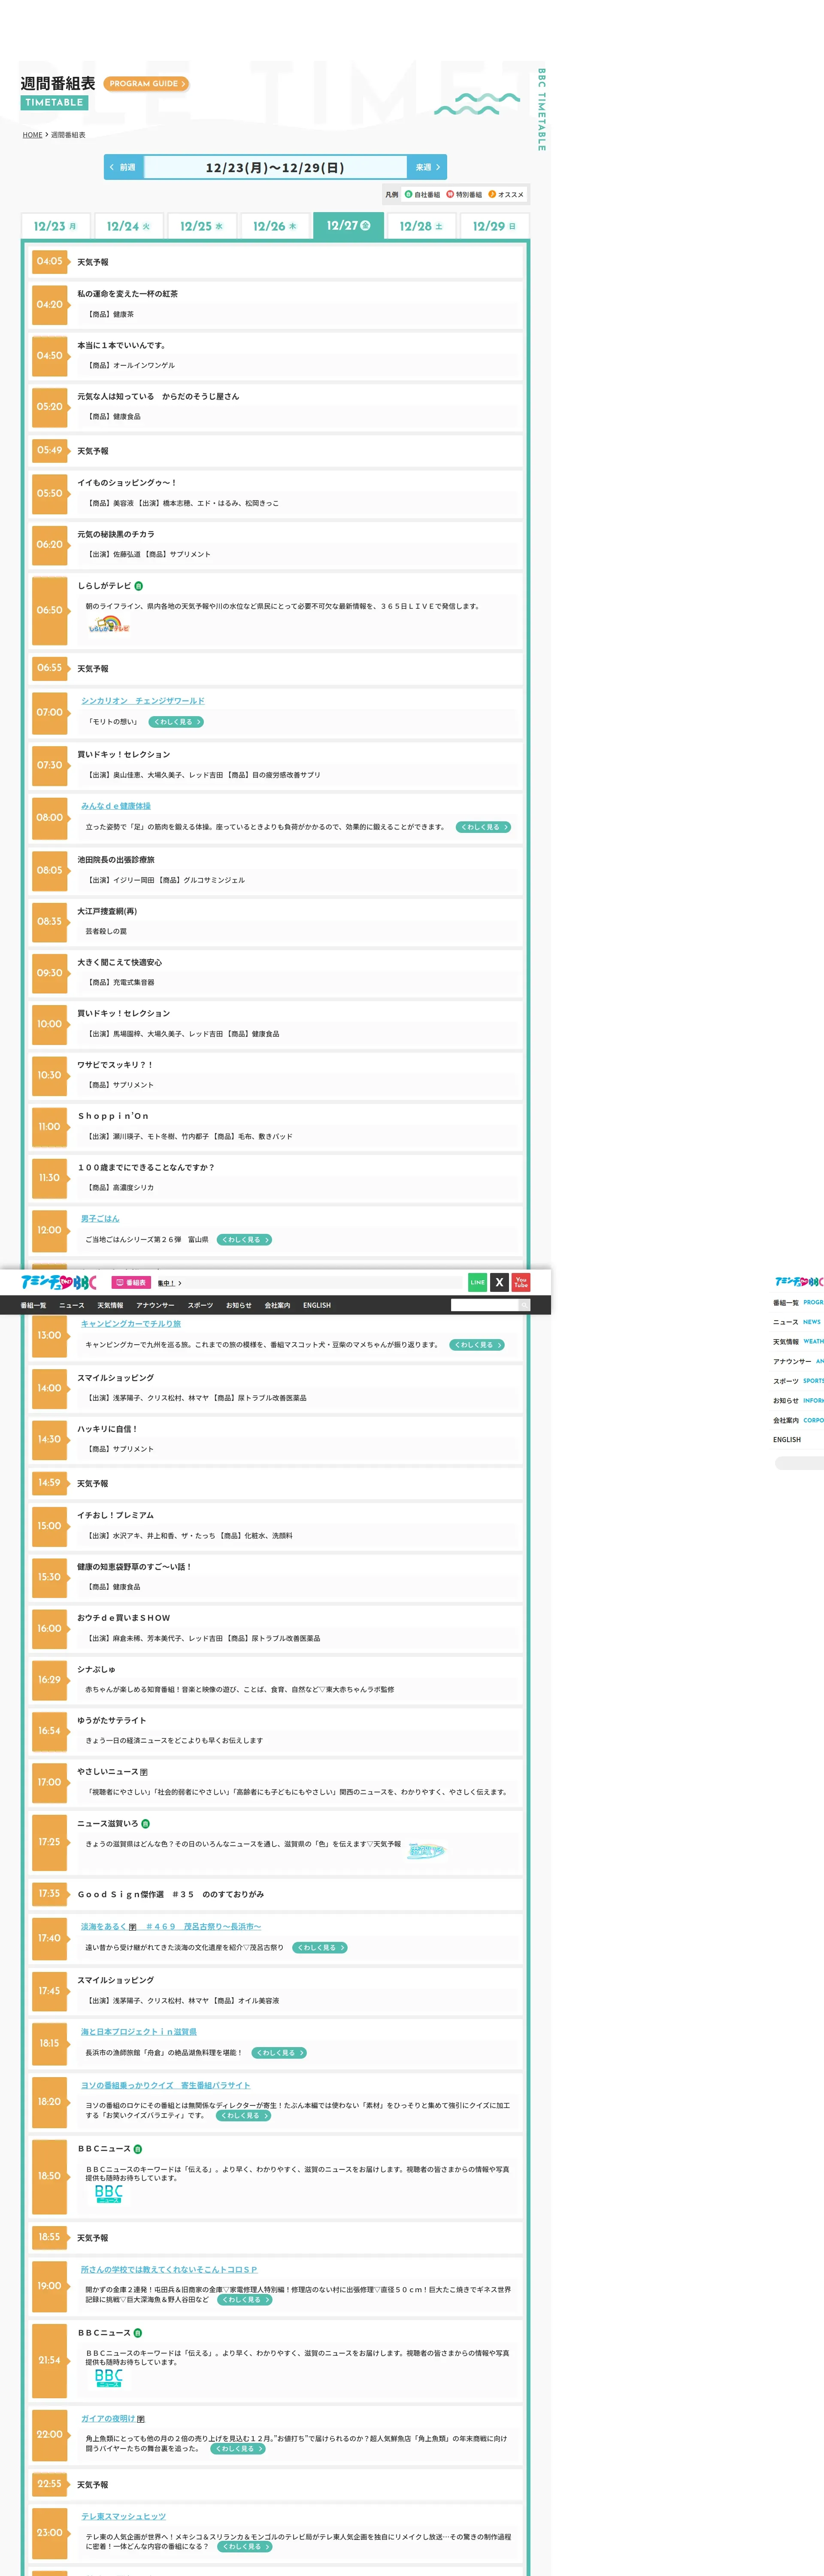Screen dimensions: 824x2576
Task: Click the pink 番組表 header button
Action: tap(131, 1283)
